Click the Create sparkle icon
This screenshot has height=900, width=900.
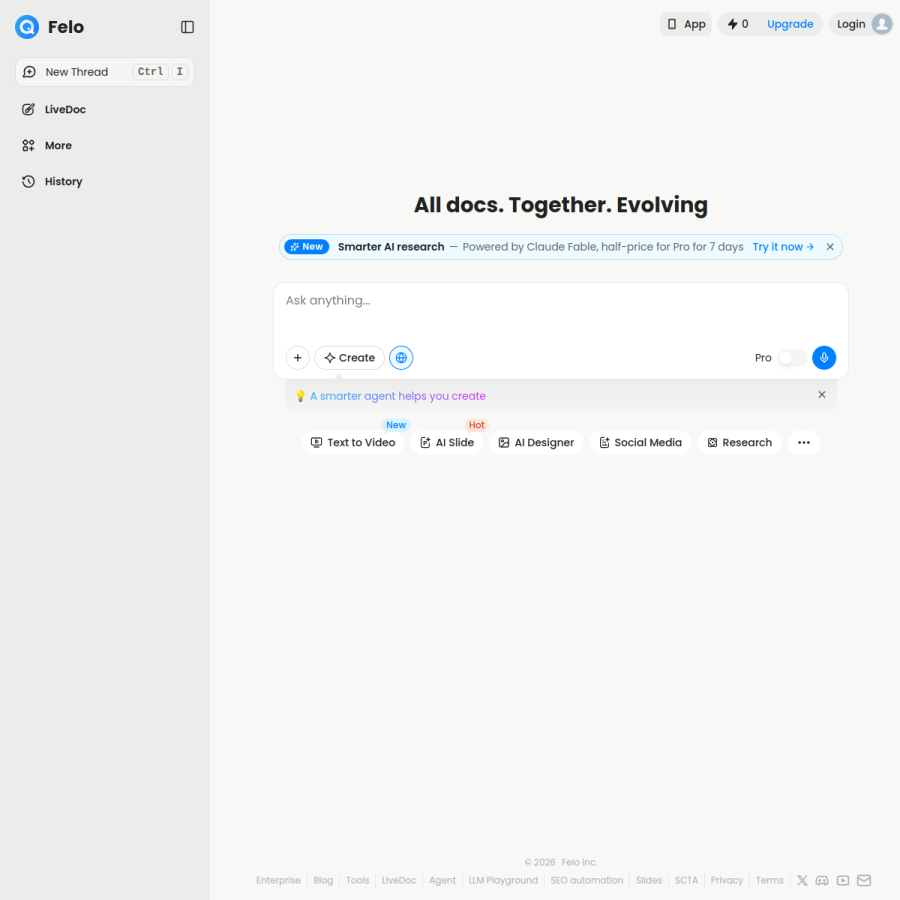point(329,358)
